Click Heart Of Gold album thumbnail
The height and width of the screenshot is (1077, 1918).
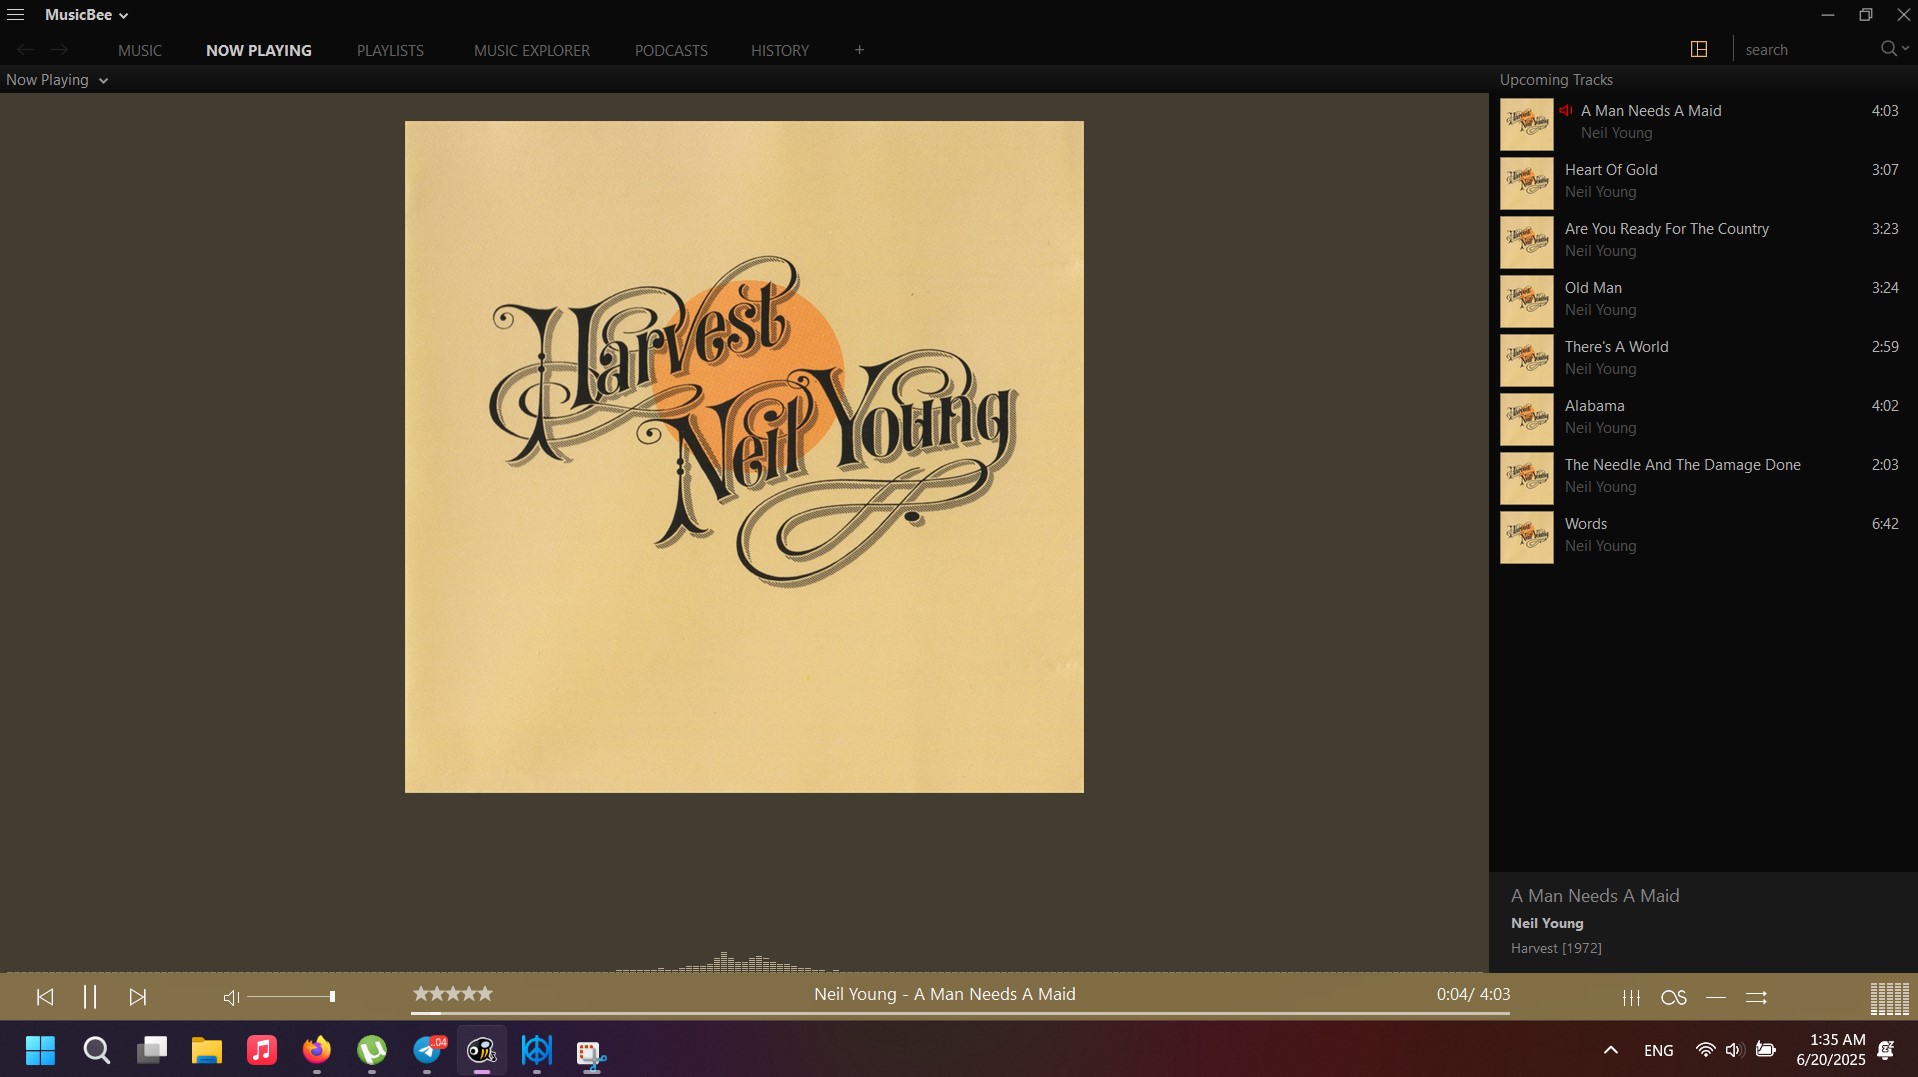(1526, 183)
